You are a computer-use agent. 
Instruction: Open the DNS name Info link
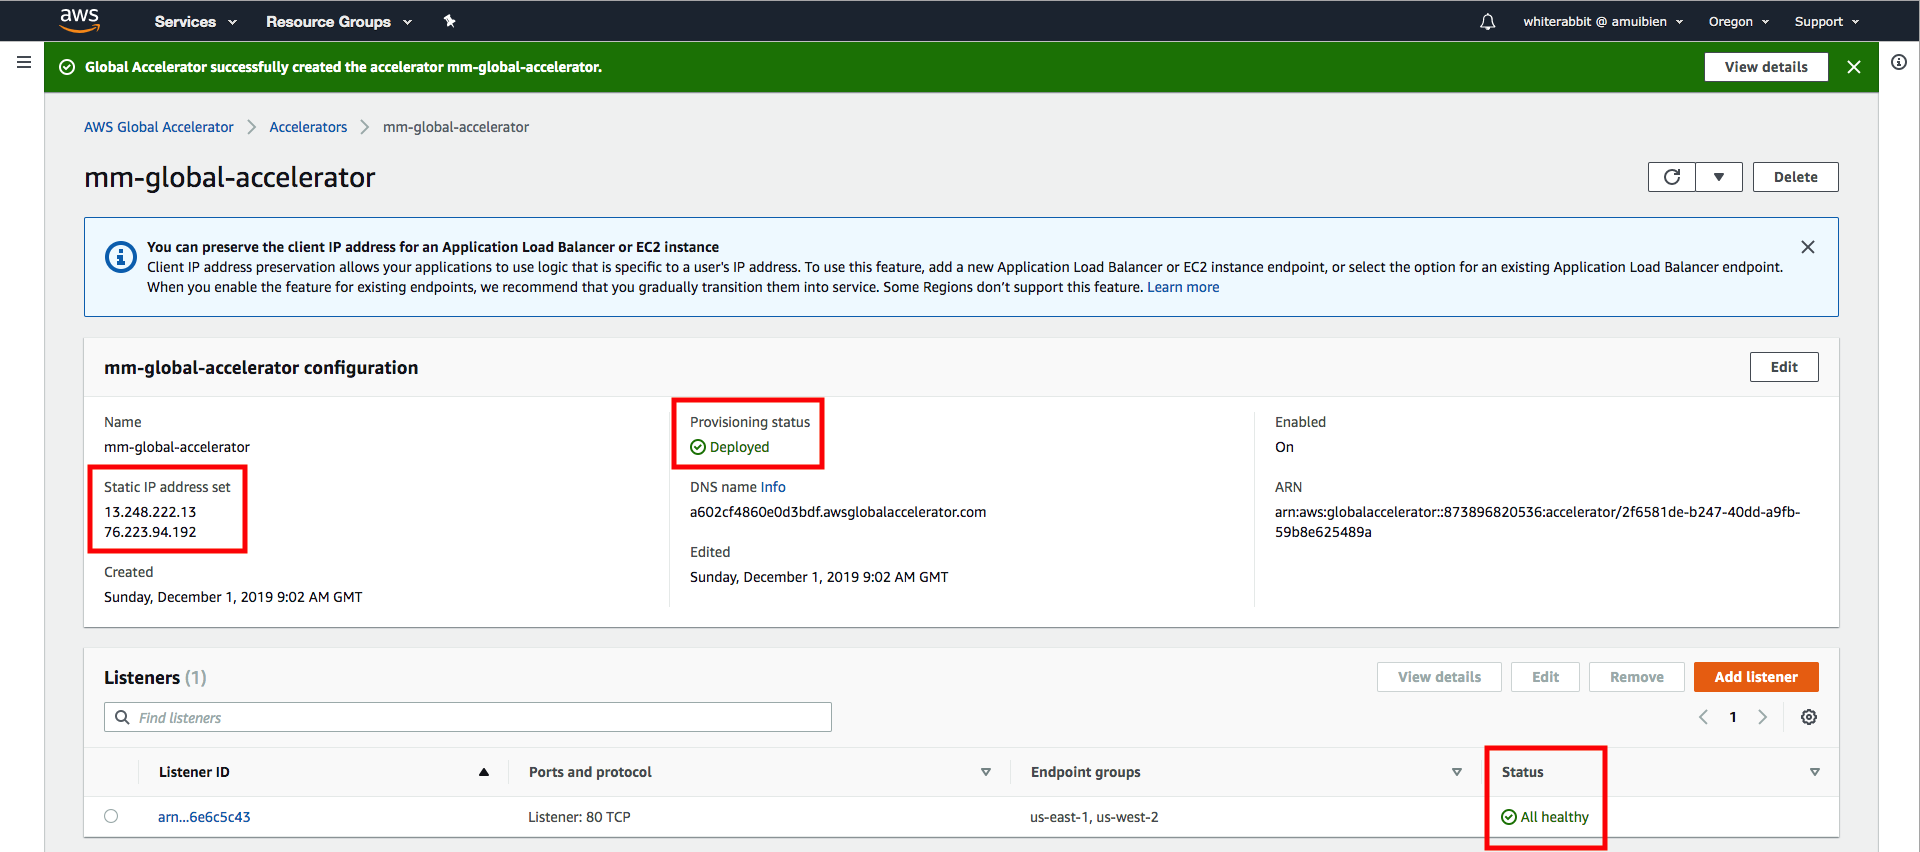pos(773,487)
